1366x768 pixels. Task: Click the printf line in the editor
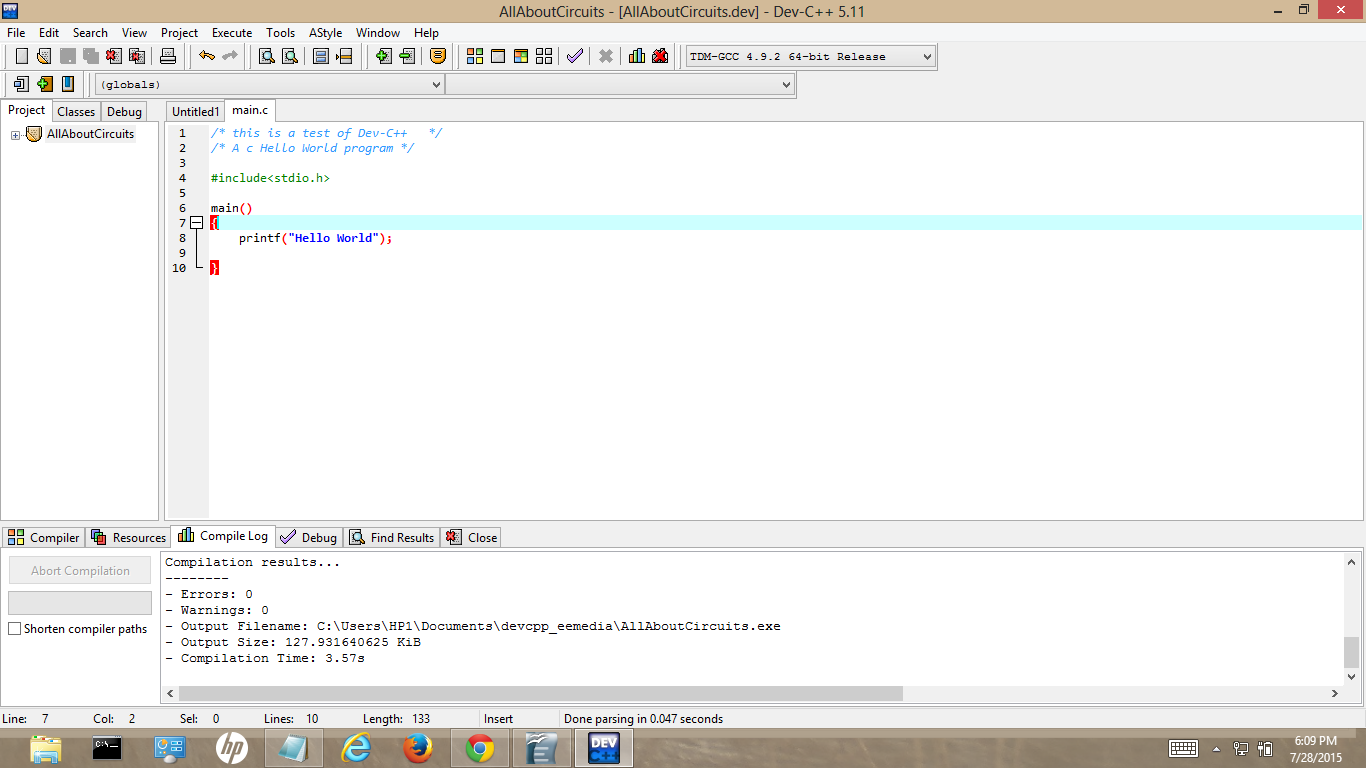click(315, 238)
